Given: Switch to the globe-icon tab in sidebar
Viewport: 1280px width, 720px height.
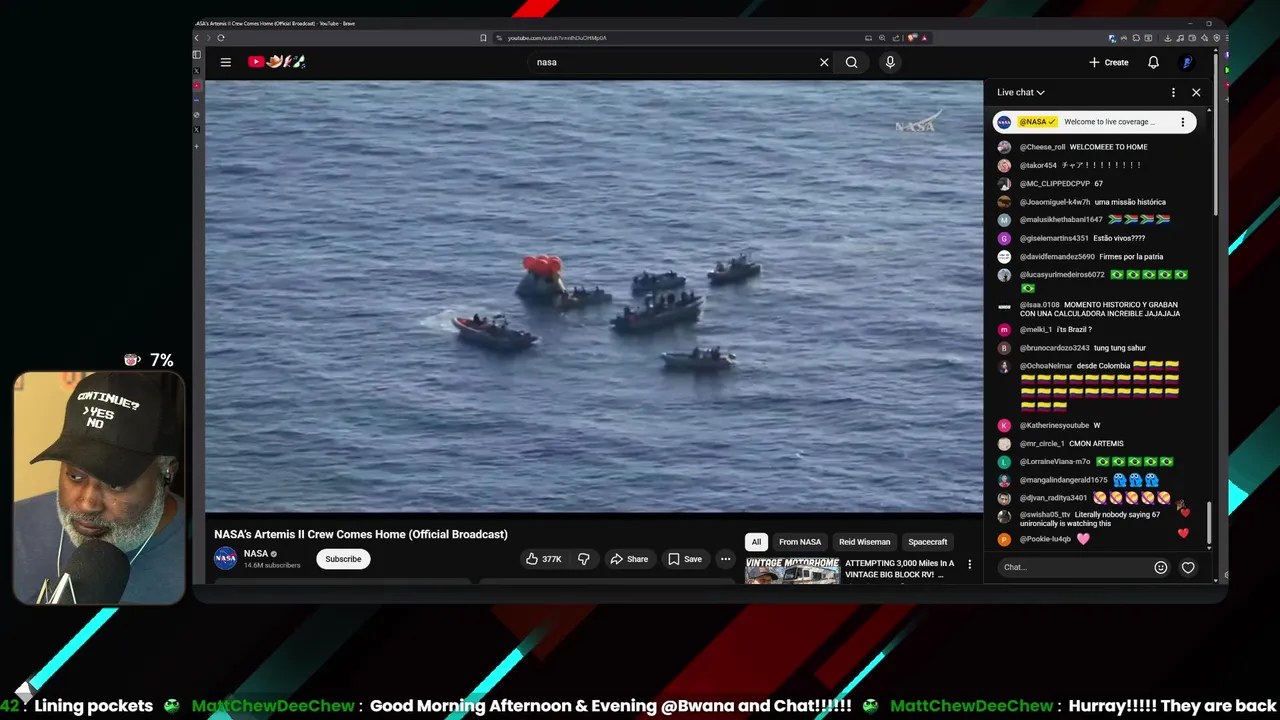Looking at the screenshot, I should pyautogui.click(x=196, y=115).
